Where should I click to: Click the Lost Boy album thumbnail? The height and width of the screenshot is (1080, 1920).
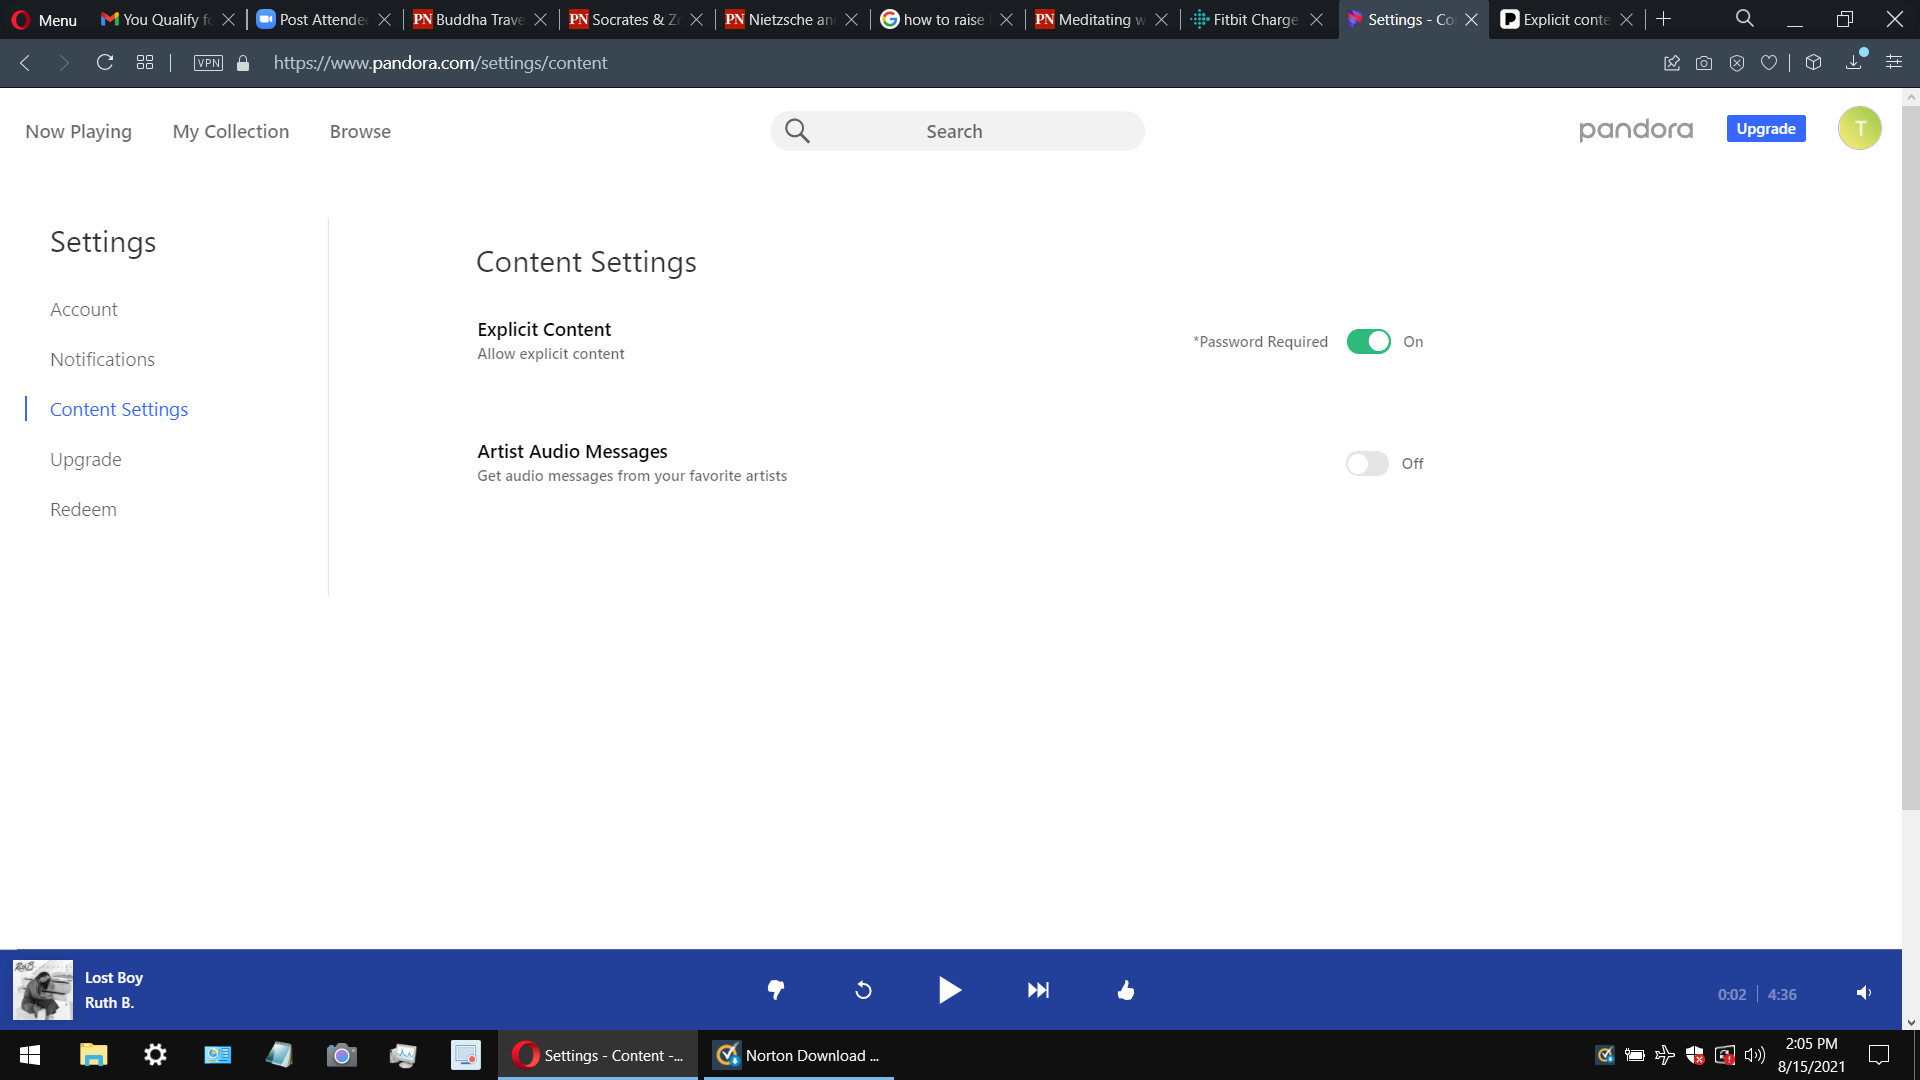(43, 990)
